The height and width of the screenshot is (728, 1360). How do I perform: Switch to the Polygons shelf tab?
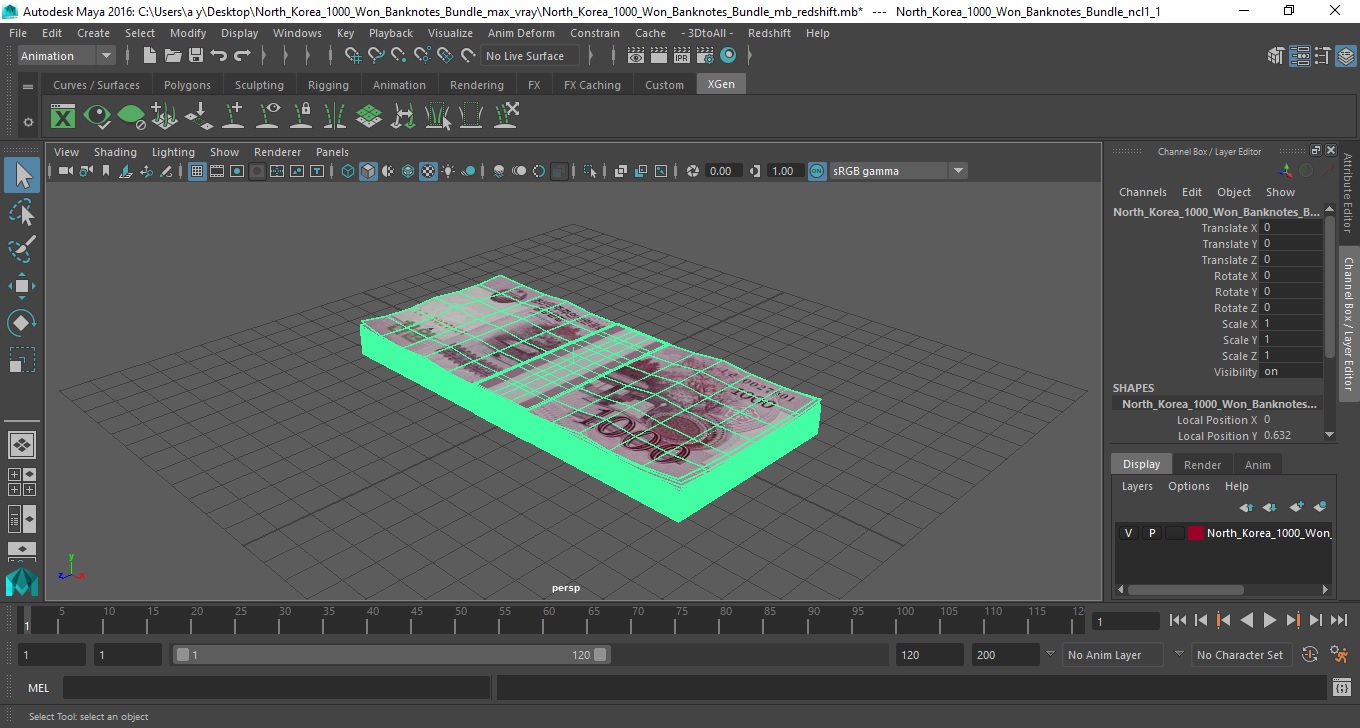click(x=187, y=85)
